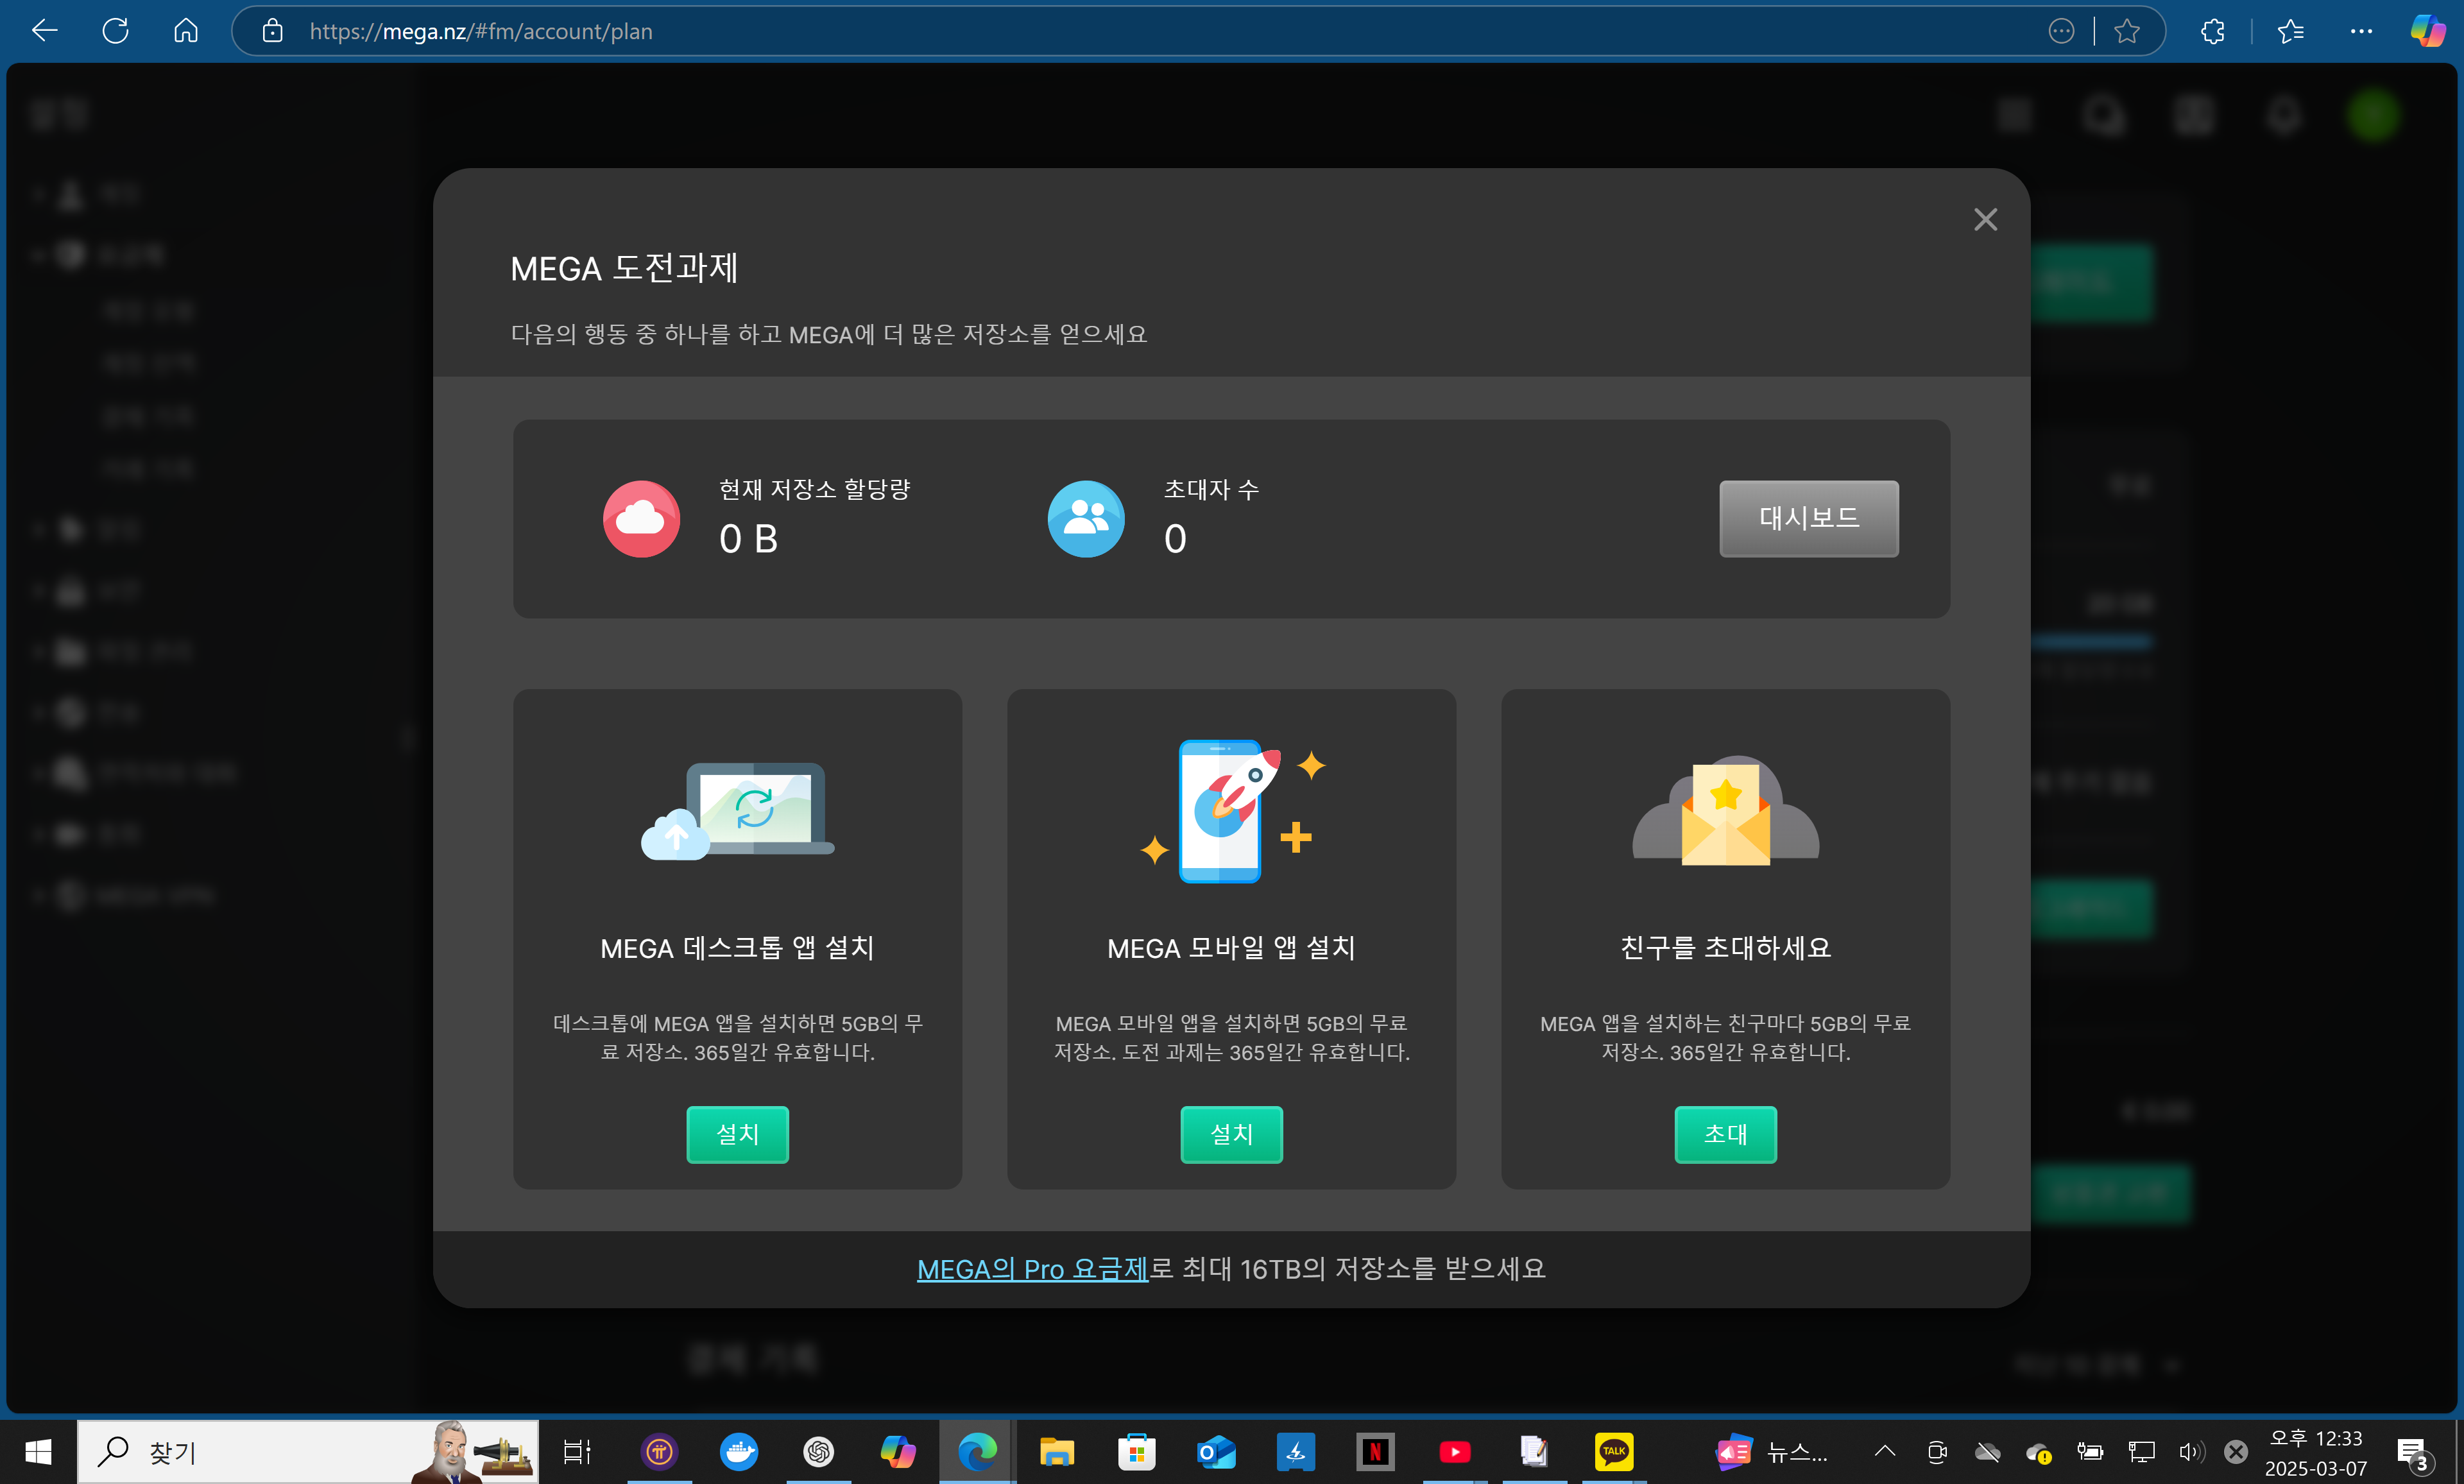Screen dimensions: 2464x1484
Task: Click the browser home icon
Action: 185,31
